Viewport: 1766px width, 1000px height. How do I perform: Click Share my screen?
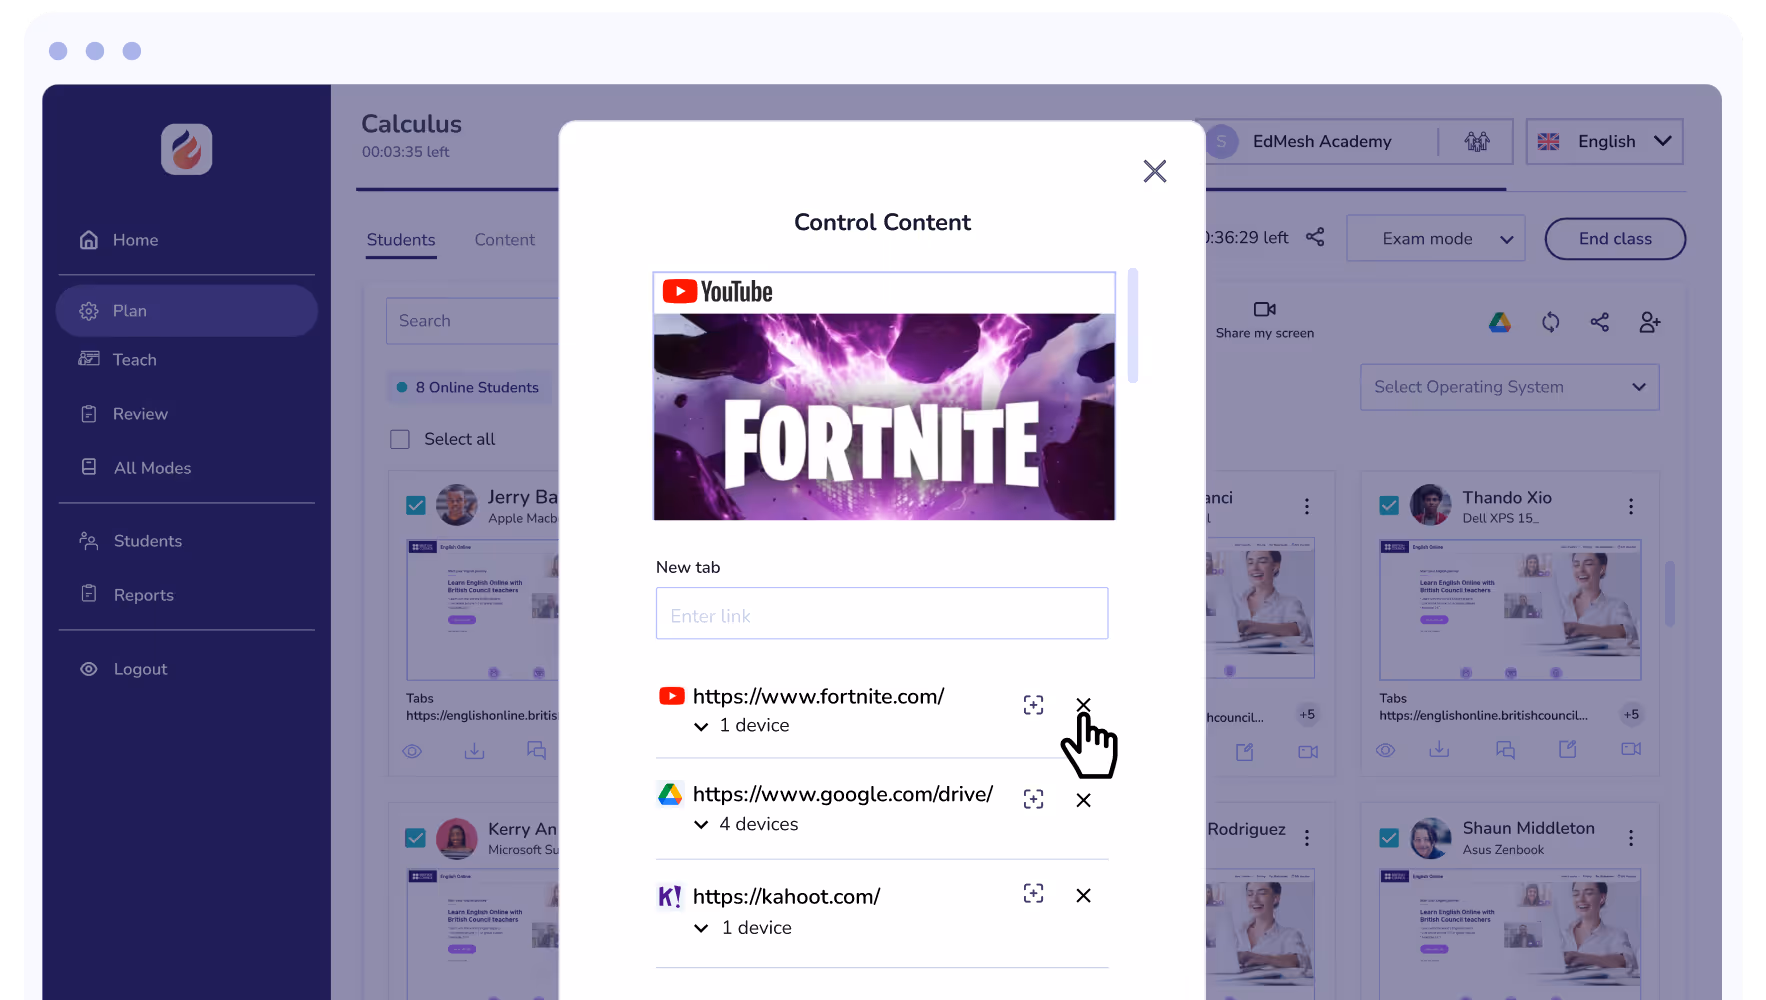pos(1265,320)
